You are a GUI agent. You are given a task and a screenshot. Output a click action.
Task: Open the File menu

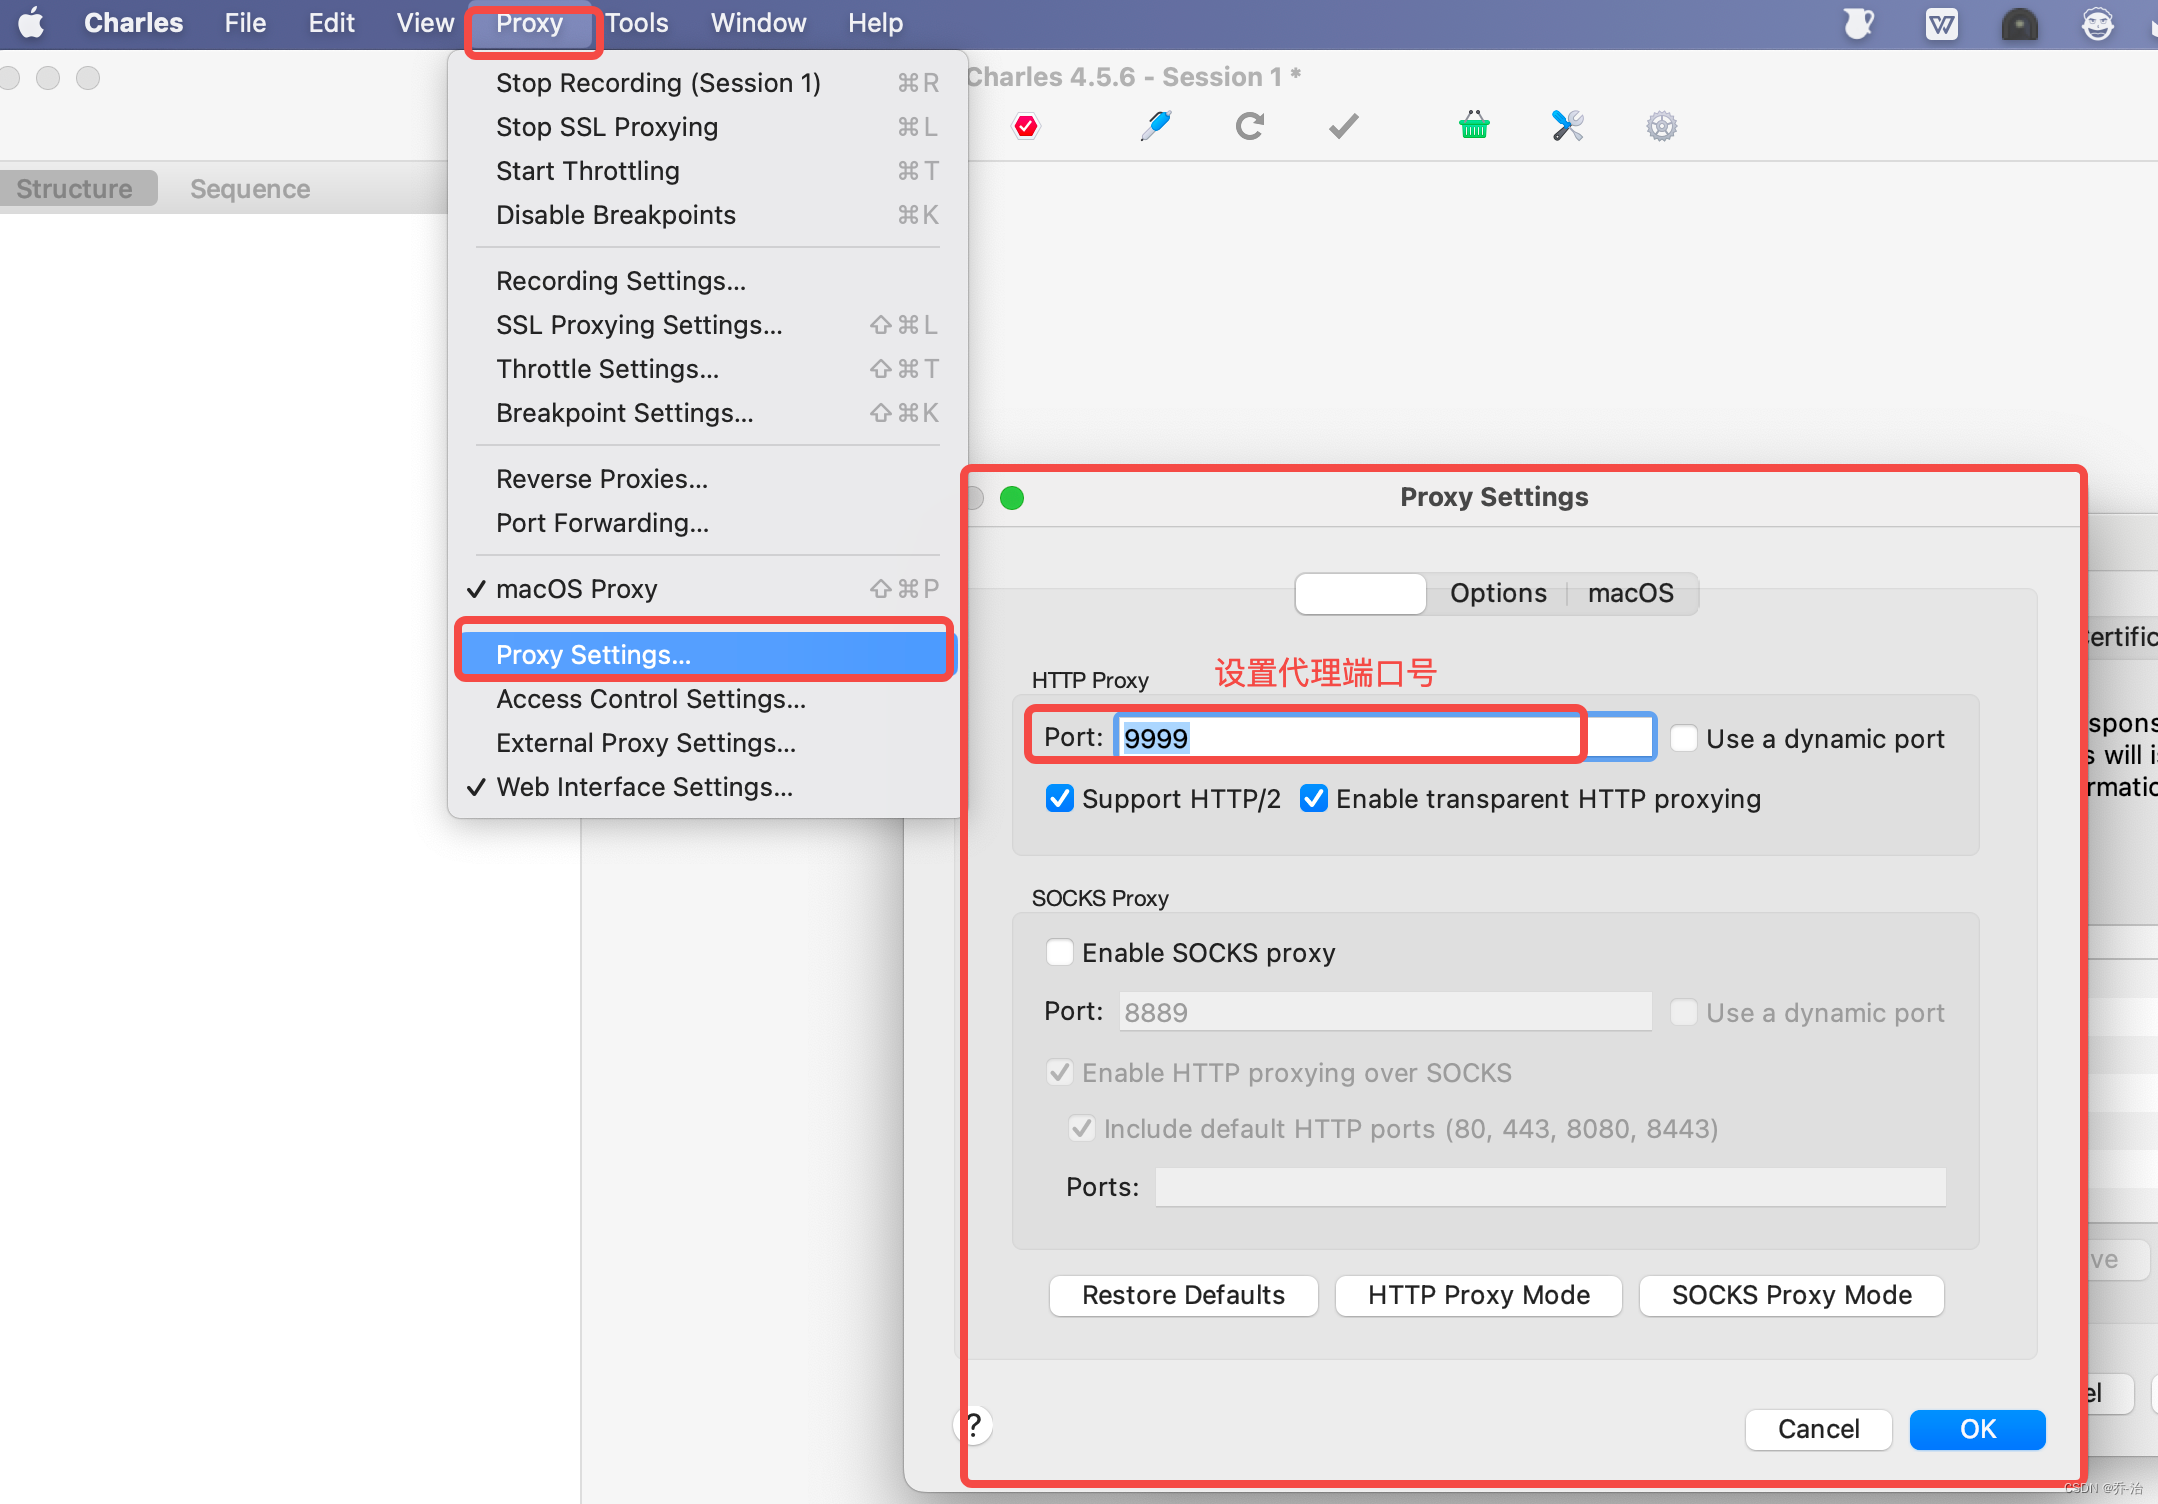click(245, 23)
